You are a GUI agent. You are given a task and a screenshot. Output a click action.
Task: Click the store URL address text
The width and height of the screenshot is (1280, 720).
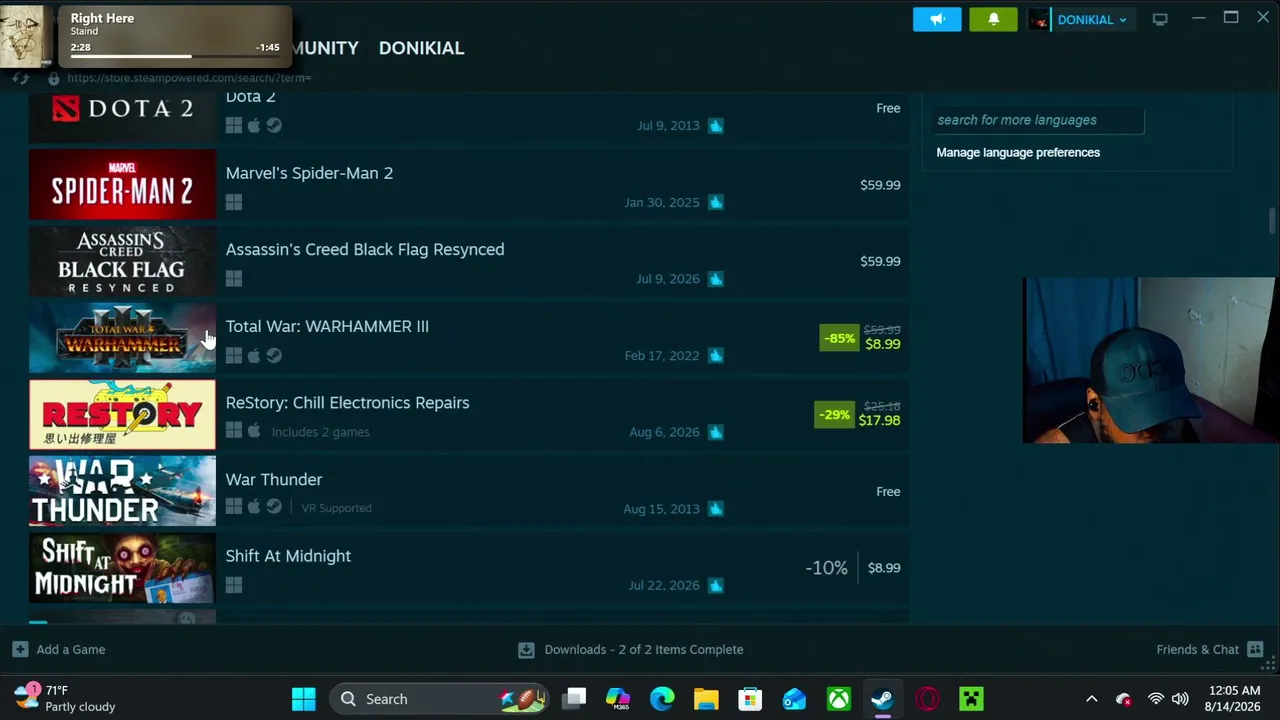tap(189, 78)
